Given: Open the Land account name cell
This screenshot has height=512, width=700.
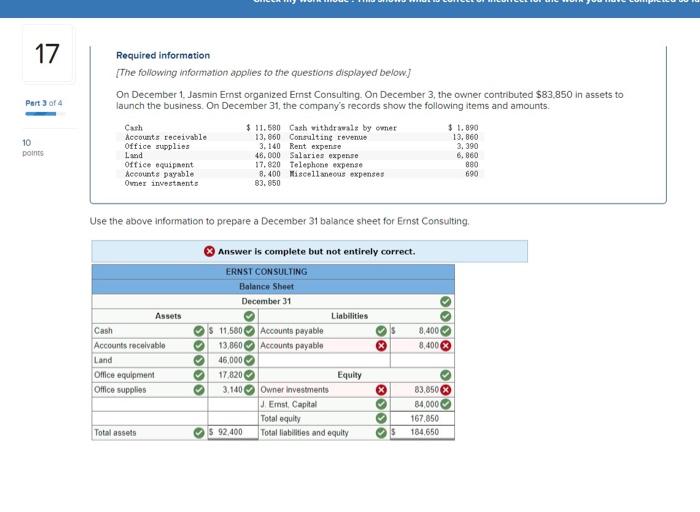Looking at the screenshot, I should (150, 360).
